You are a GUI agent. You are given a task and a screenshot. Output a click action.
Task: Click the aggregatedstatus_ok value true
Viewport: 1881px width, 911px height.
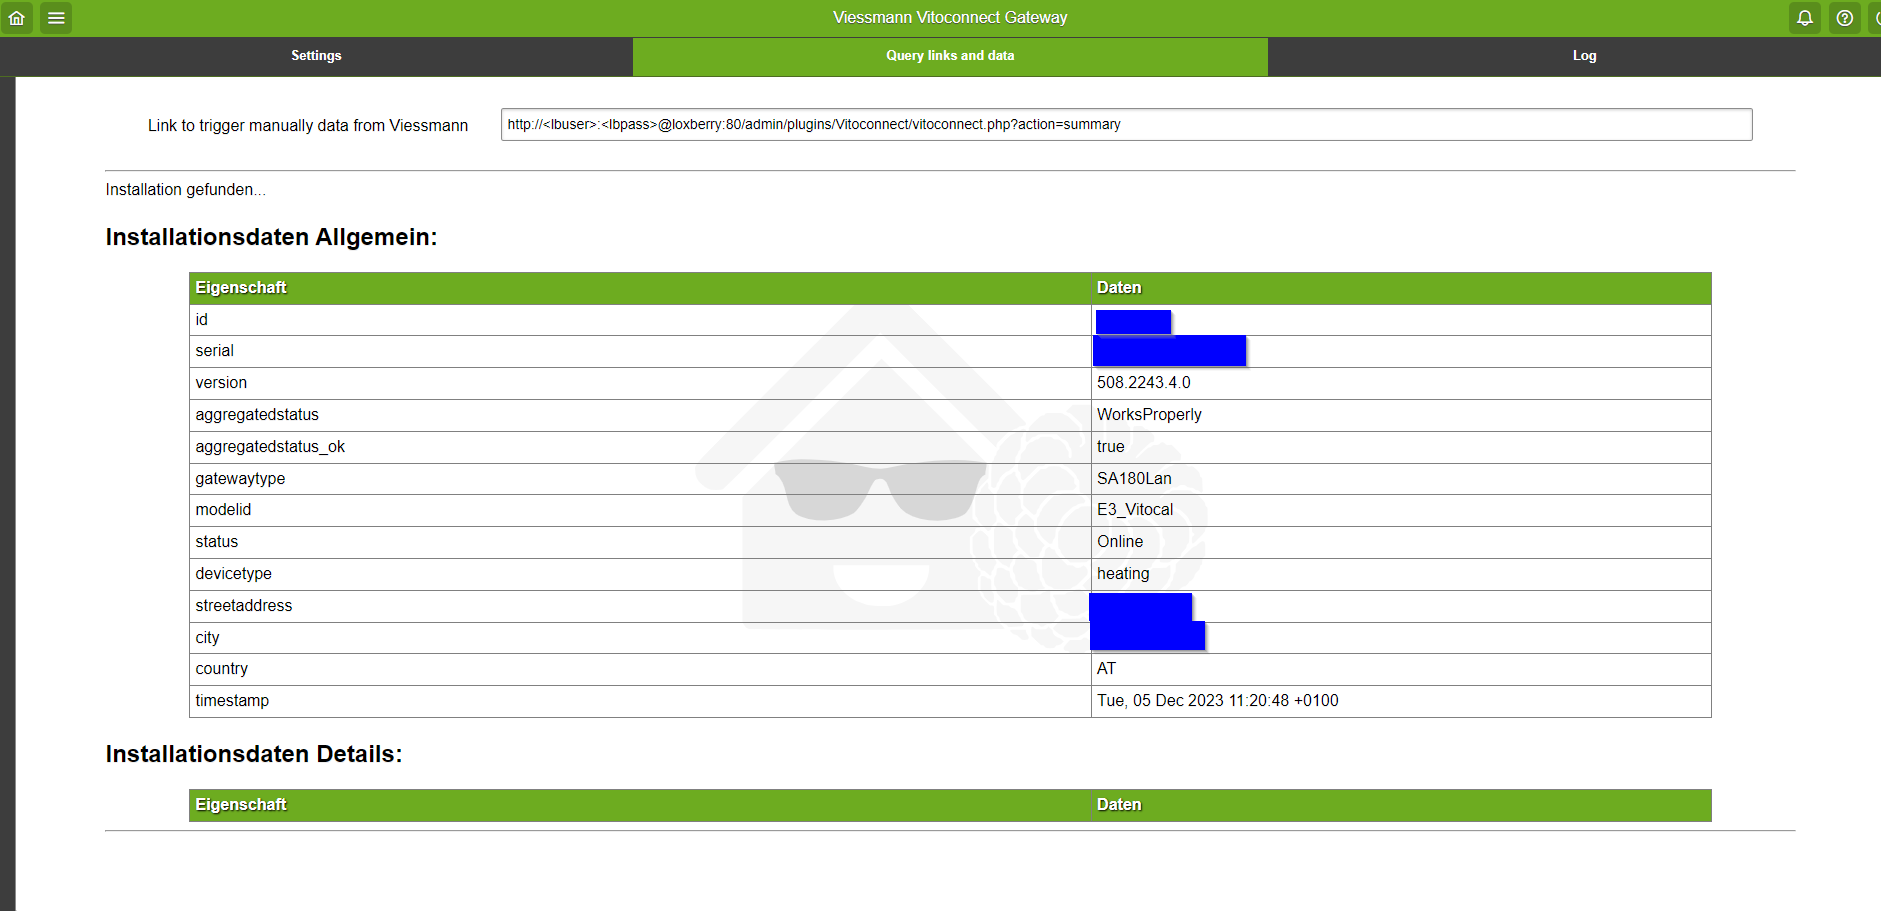click(1111, 447)
